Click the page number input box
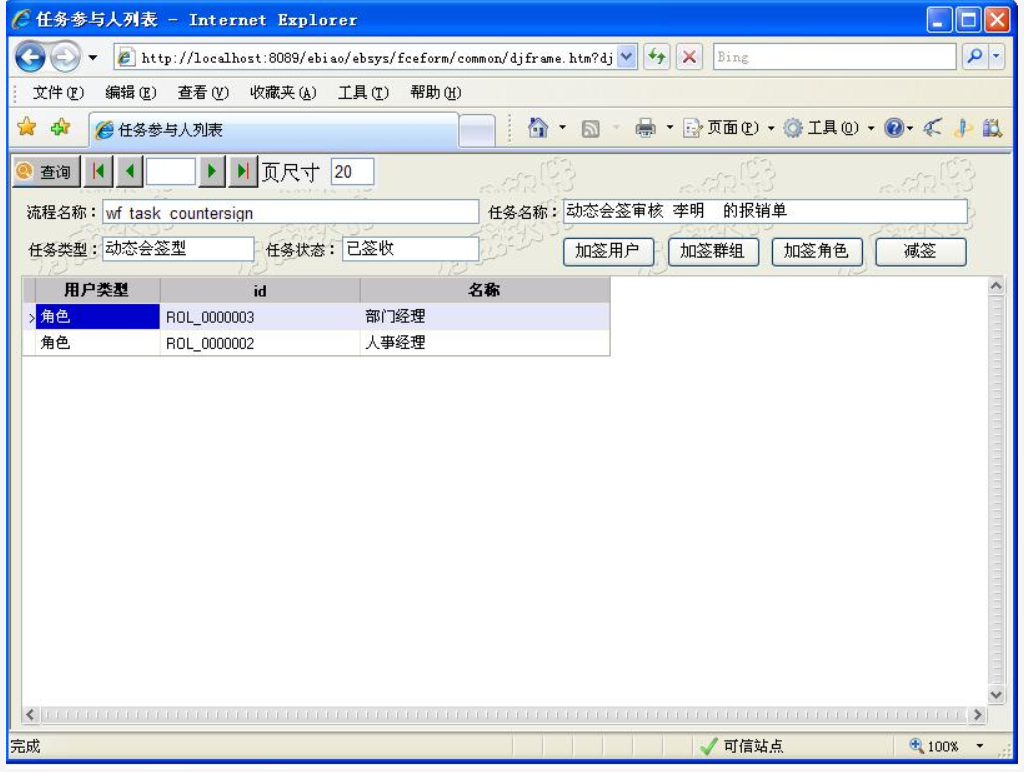 coord(170,172)
